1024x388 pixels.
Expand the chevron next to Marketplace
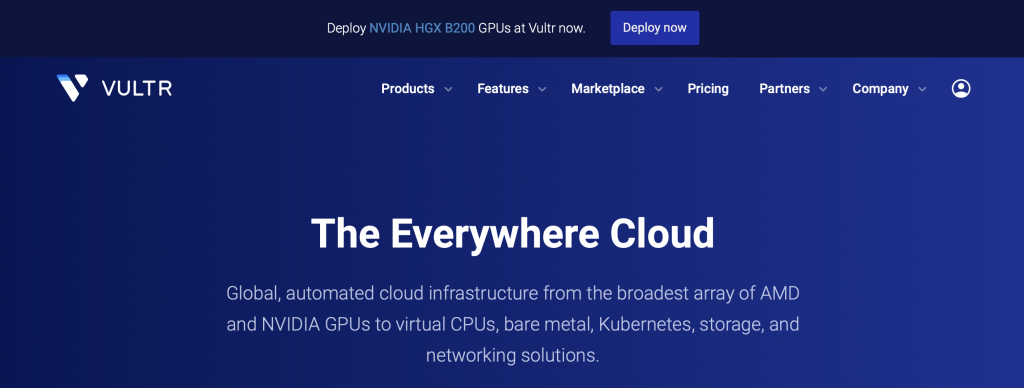pyautogui.click(x=658, y=89)
